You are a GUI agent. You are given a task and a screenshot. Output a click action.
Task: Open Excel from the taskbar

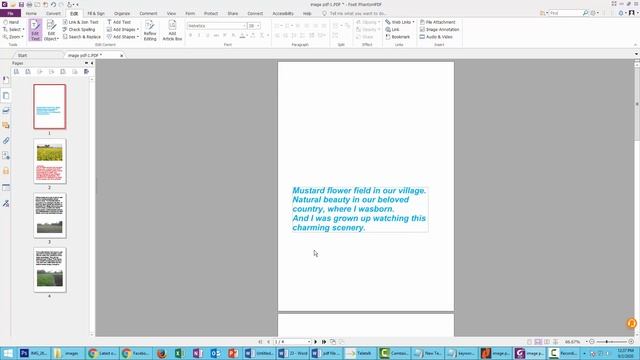pyautogui.click(x=179, y=353)
